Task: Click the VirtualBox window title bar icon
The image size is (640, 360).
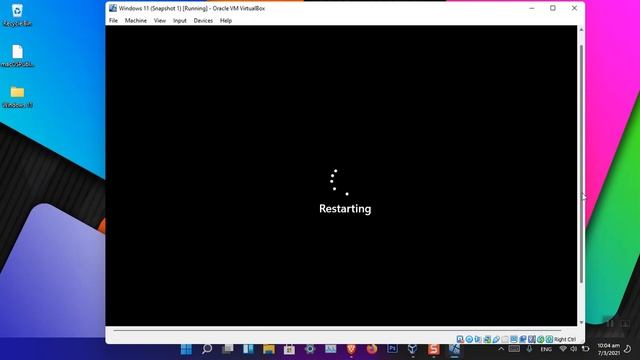Action: pyautogui.click(x=113, y=8)
